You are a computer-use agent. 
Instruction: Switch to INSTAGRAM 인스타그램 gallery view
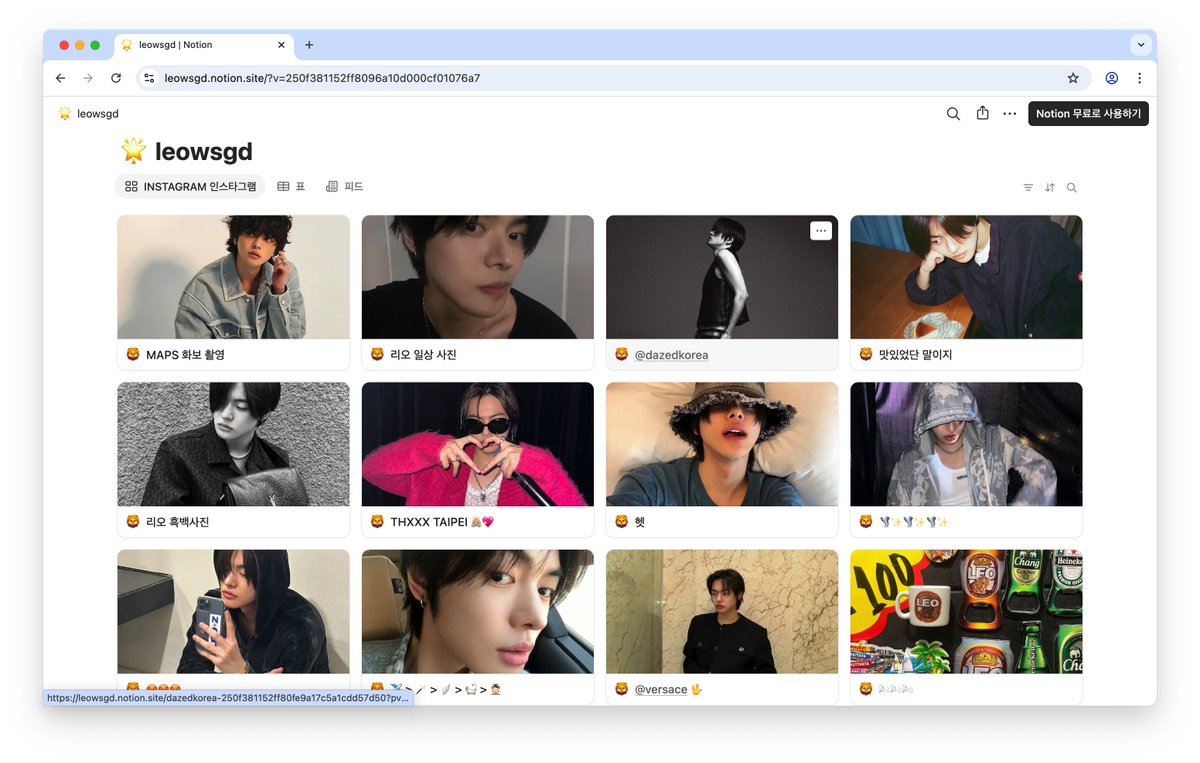pyautogui.click(x=190, y=187)
